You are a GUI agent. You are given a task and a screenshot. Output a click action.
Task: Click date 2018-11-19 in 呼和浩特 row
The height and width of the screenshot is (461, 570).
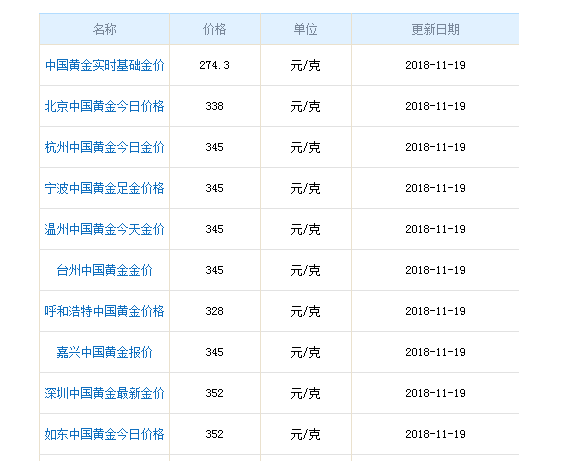[435, 312]
